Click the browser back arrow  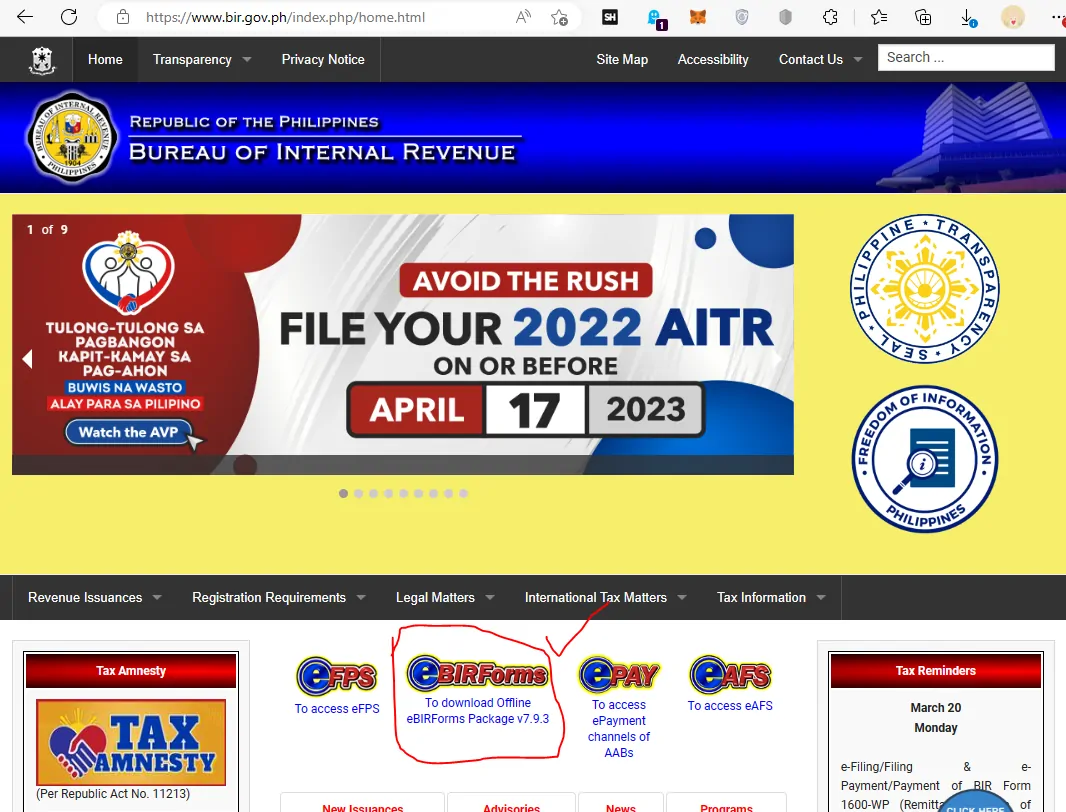[24, 17]
